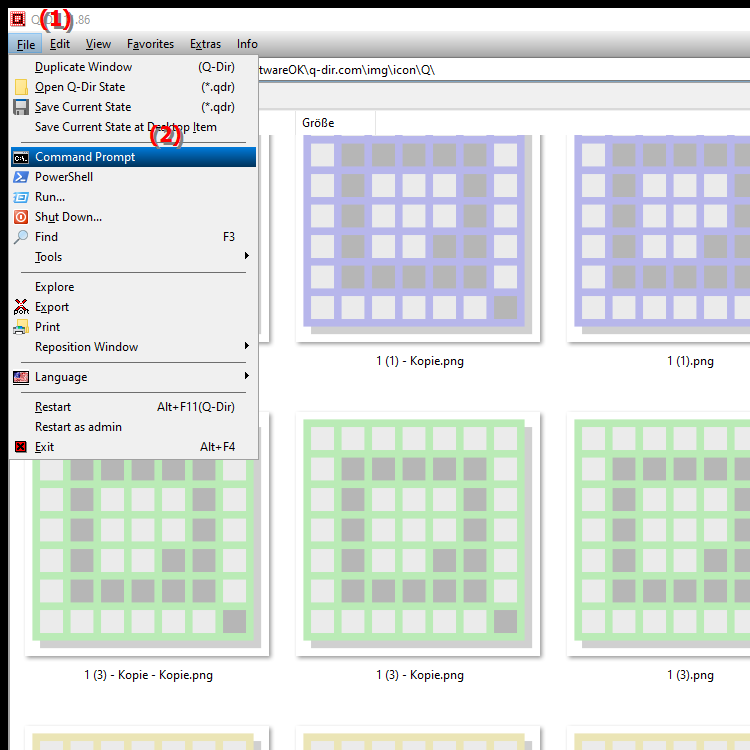The width and height of the screenshot is (750, 750).
Task: Click file name 1 (1).png
Action: pos(690,361)
